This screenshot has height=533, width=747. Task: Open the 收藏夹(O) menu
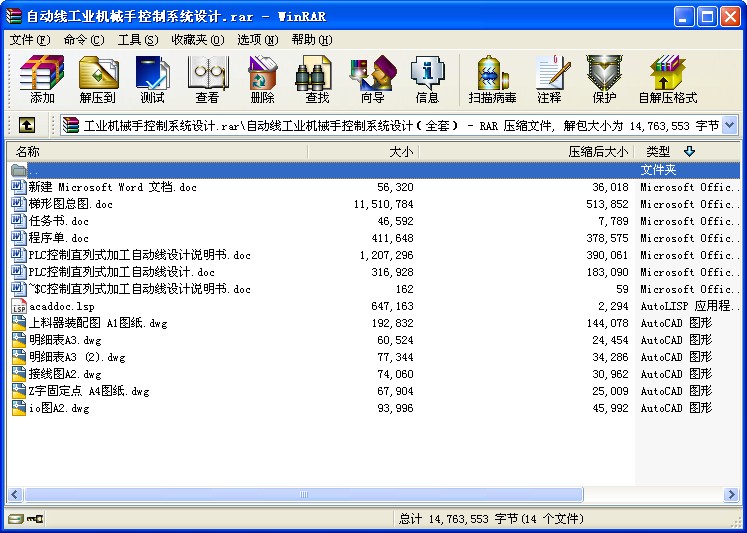[x=198, y=40]
